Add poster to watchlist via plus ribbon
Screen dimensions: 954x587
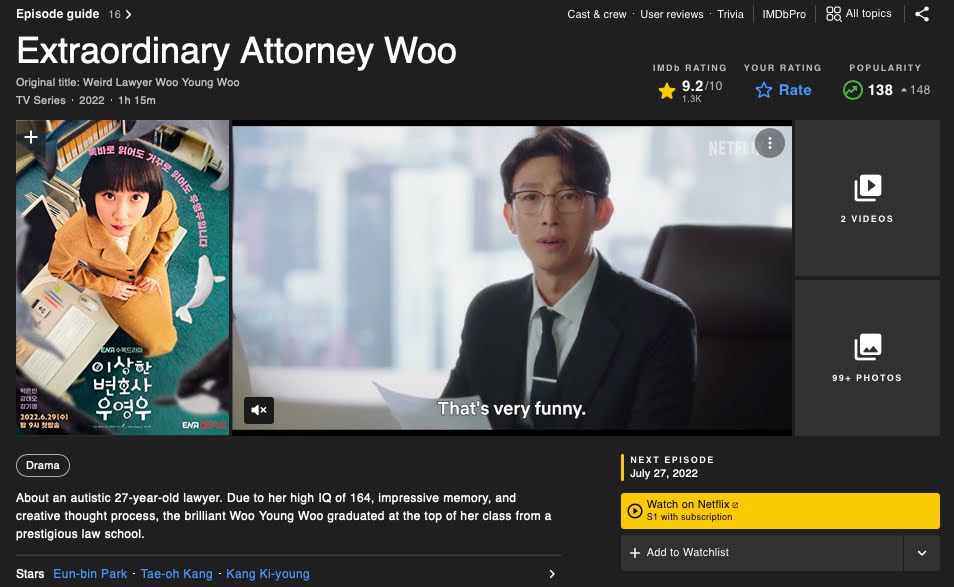30,137
